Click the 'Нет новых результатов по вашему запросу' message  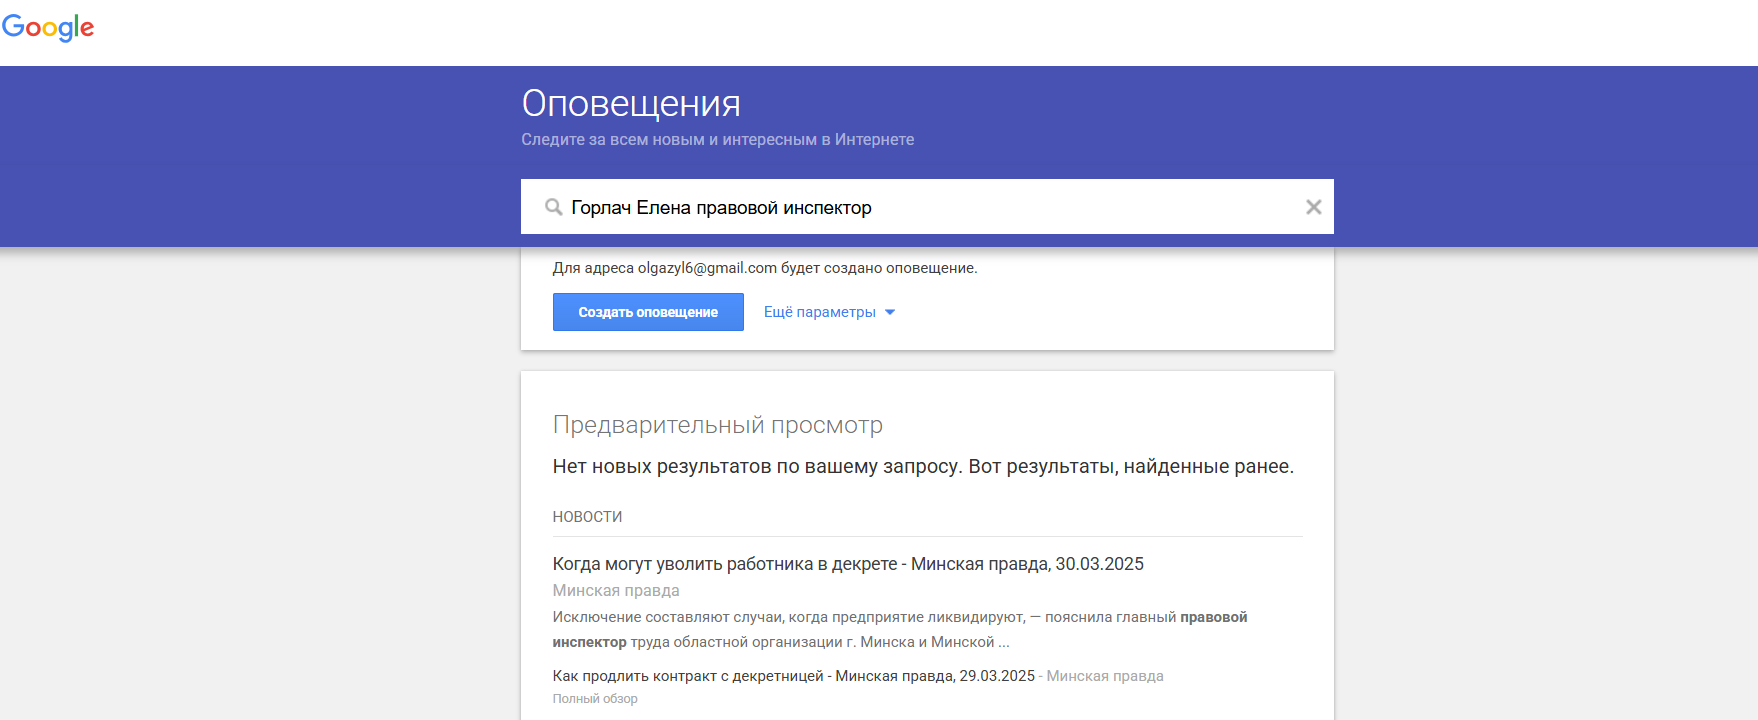(923, 467)
